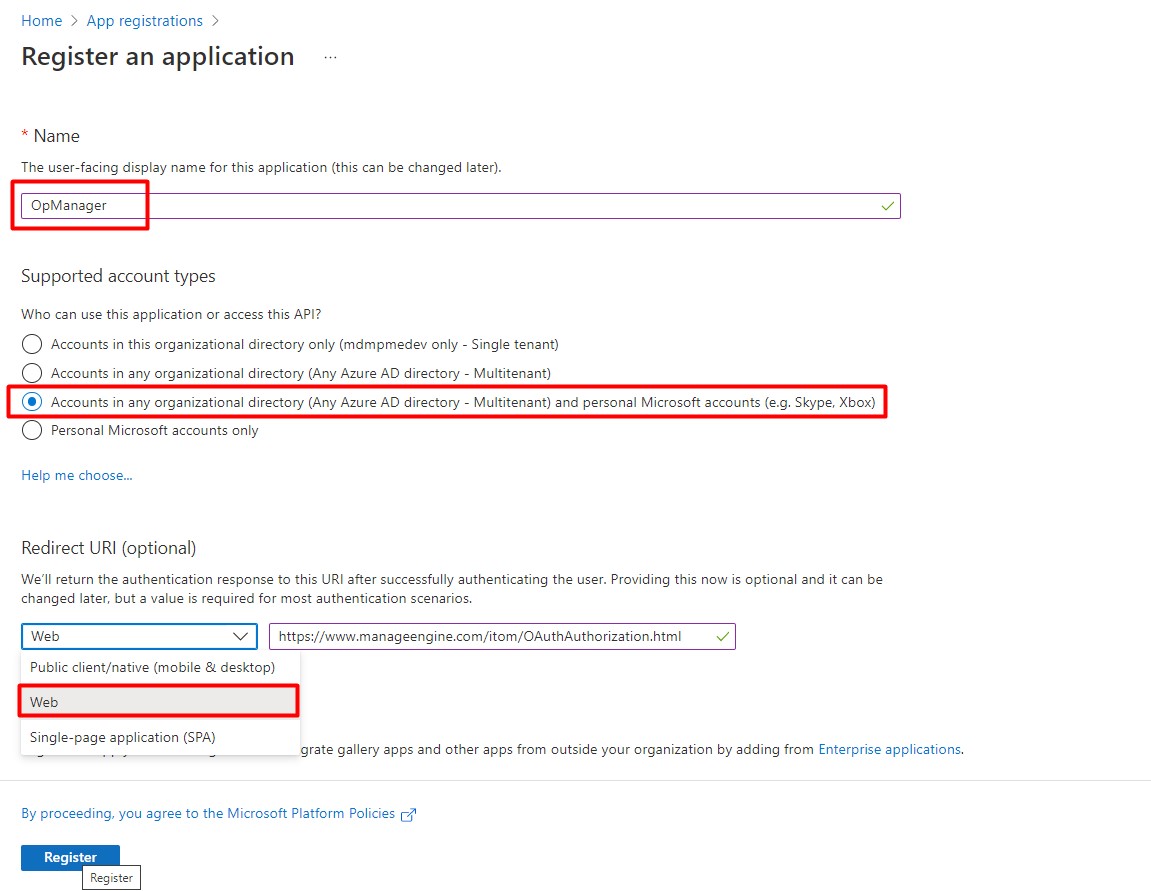Navigate to Home via the breadcrumb
1151x891 pixels.
click(x=41, y=20)
